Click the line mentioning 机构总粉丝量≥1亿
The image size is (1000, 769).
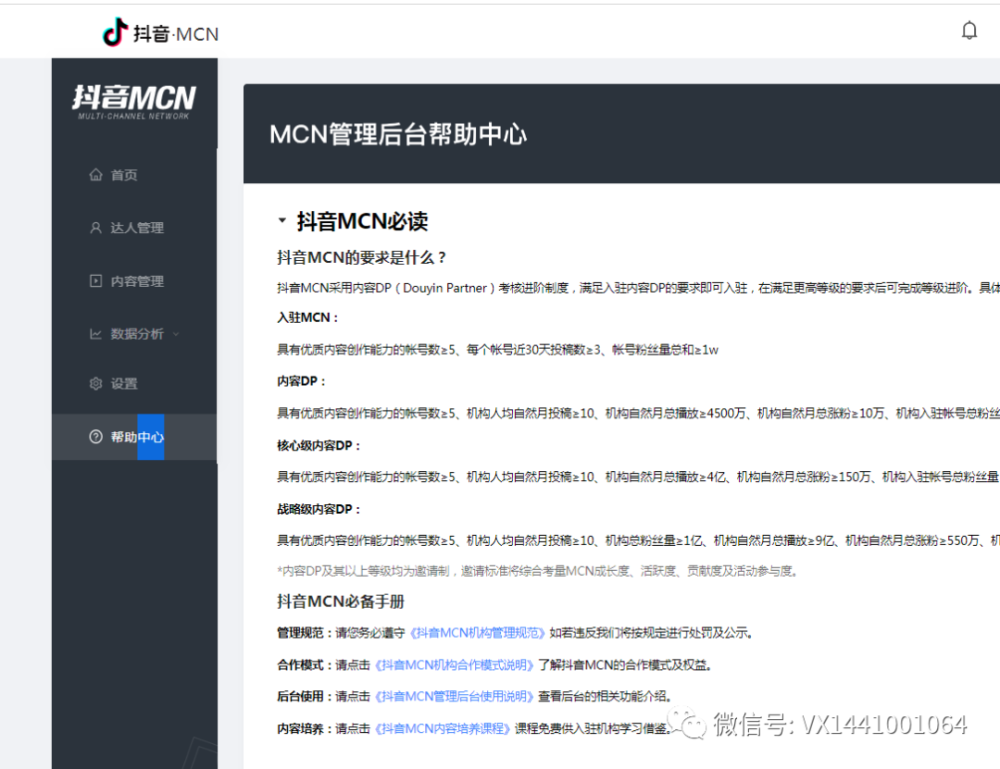coord(638,541)
